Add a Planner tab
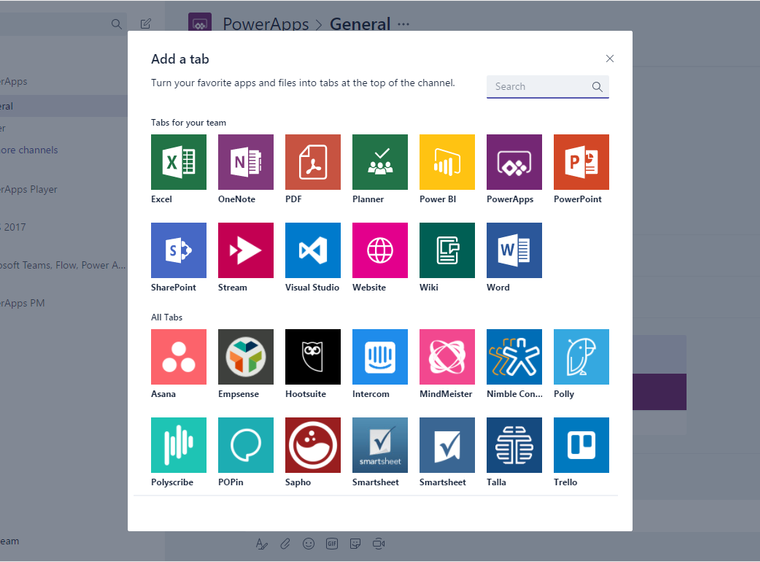The width and height of the screenshot is (760, 562). click(x=379, y=162)
